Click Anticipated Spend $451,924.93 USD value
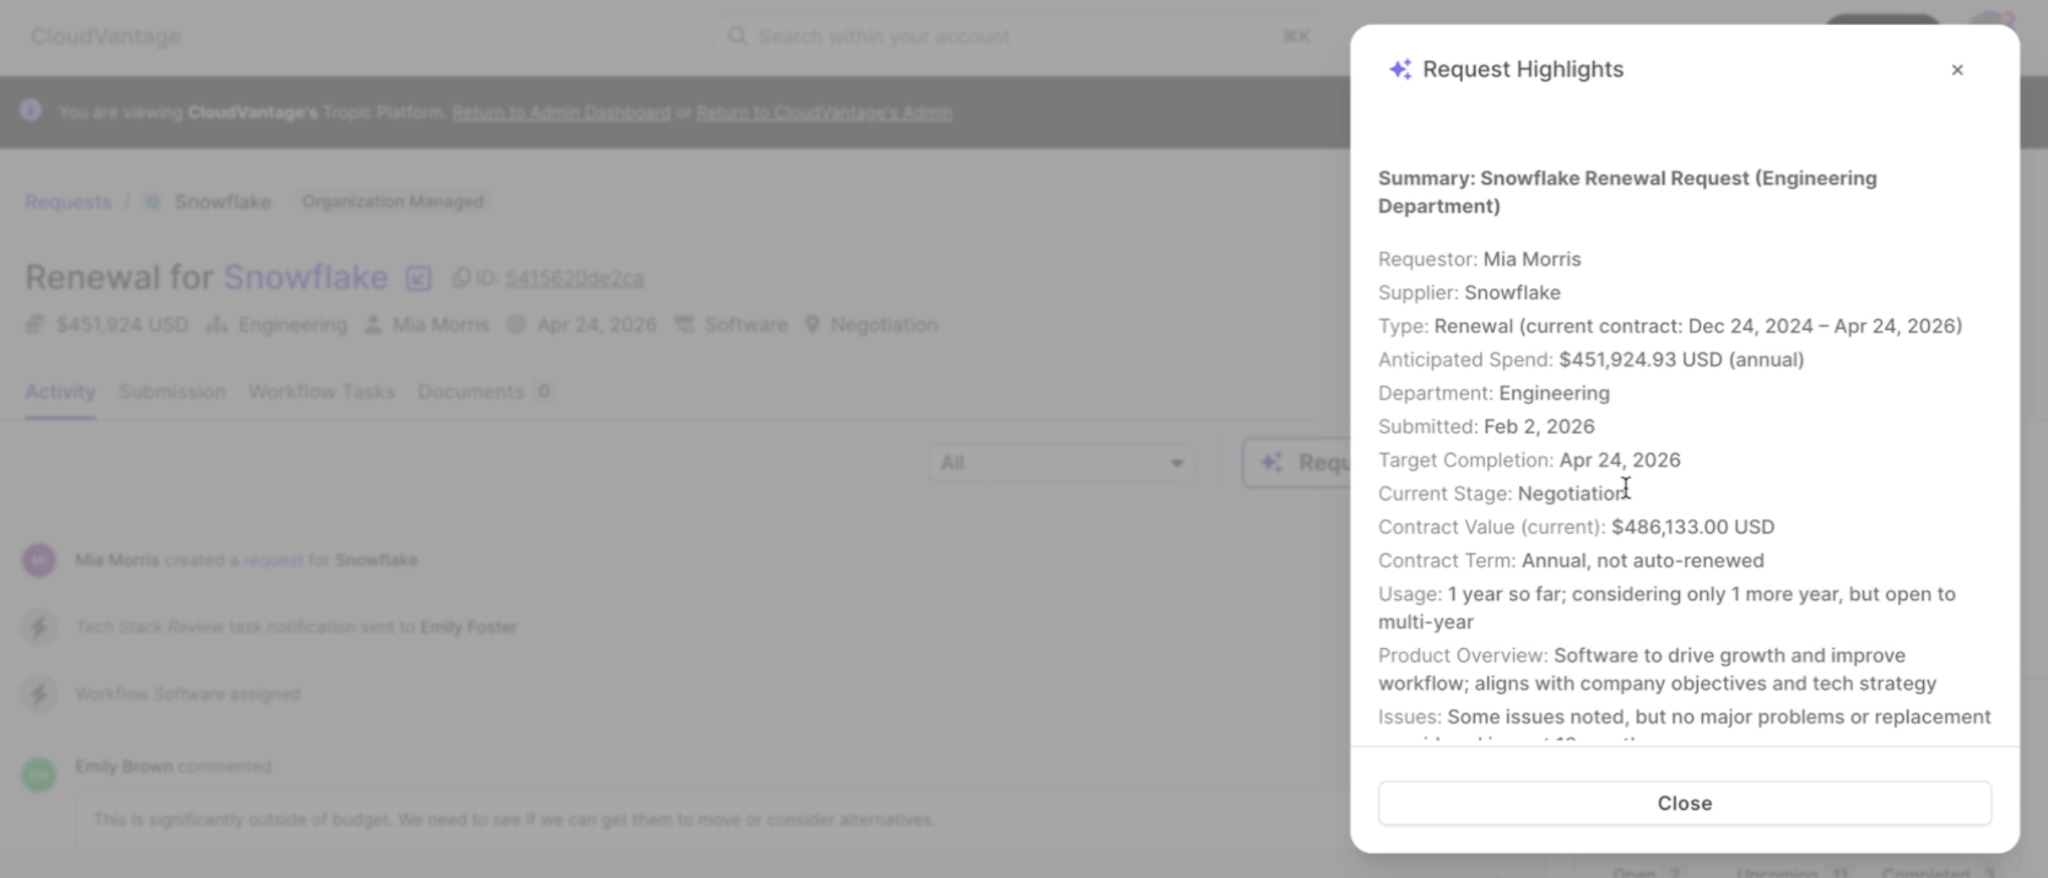The image size is (2048, 878). coord(1681,360)
